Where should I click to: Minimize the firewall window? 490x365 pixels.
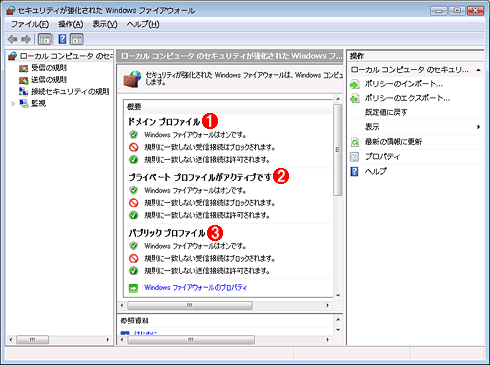coord(439,11)
